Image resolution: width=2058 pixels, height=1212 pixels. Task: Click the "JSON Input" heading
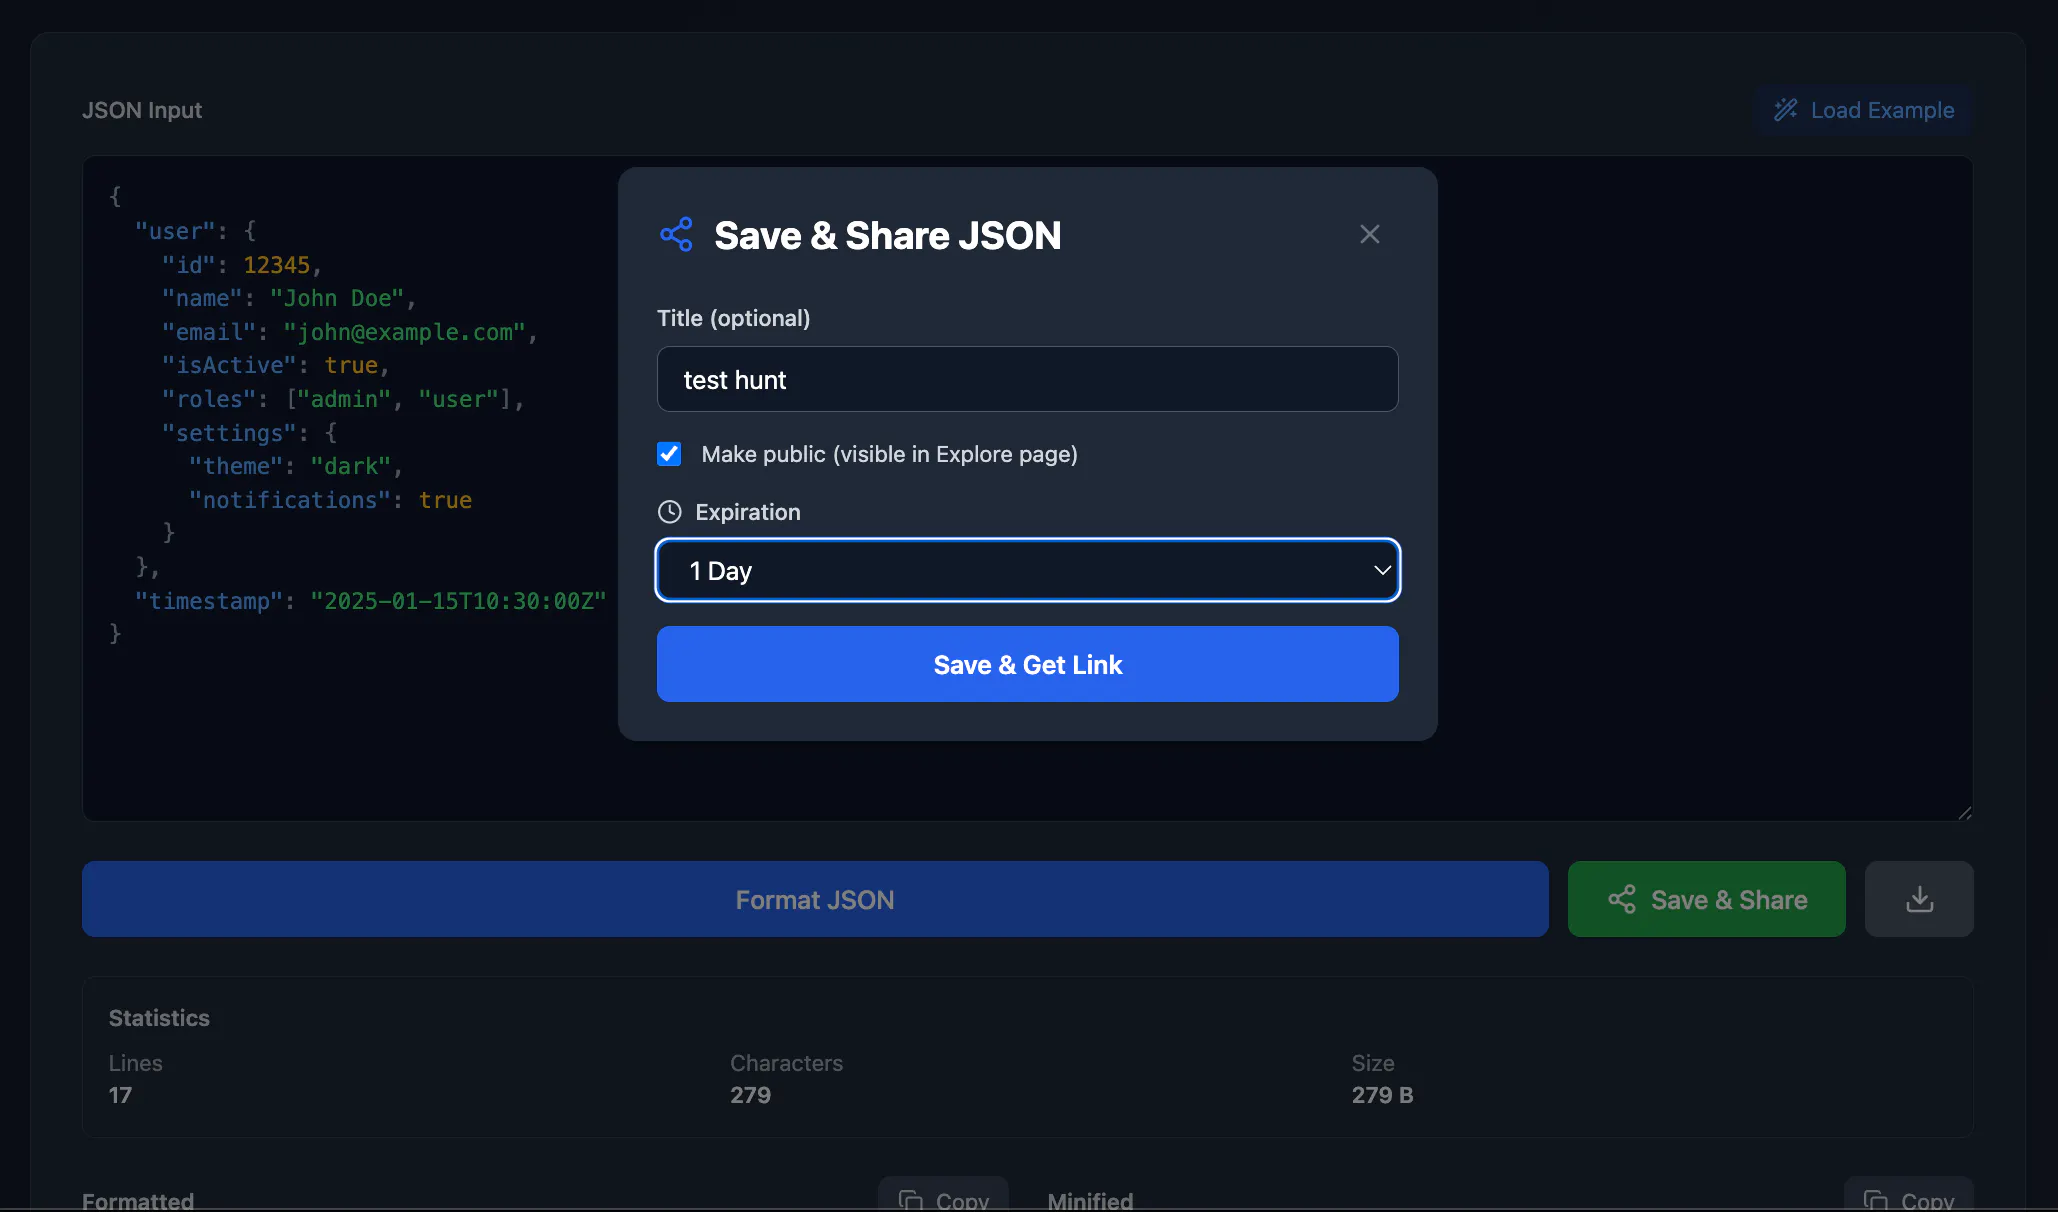pyautogui.click(x=142, y=110)
